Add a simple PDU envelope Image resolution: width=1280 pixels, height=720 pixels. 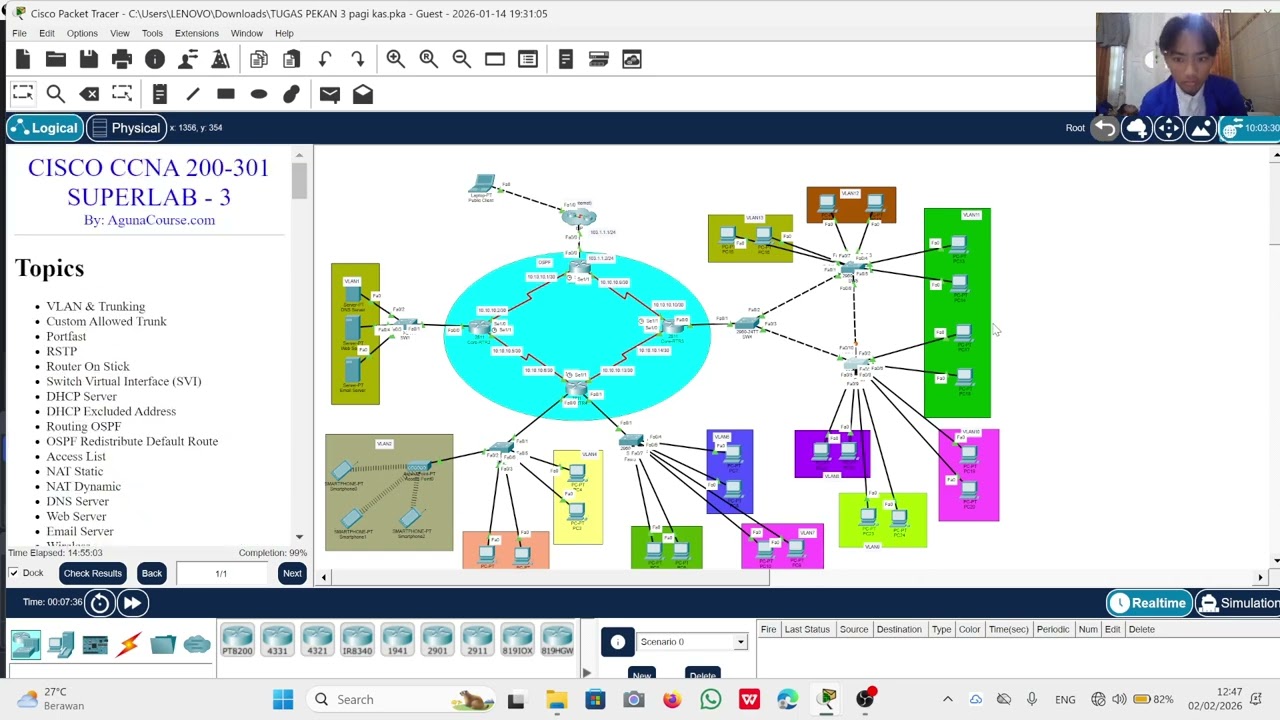pyautogui.click(x=330, y=94)
